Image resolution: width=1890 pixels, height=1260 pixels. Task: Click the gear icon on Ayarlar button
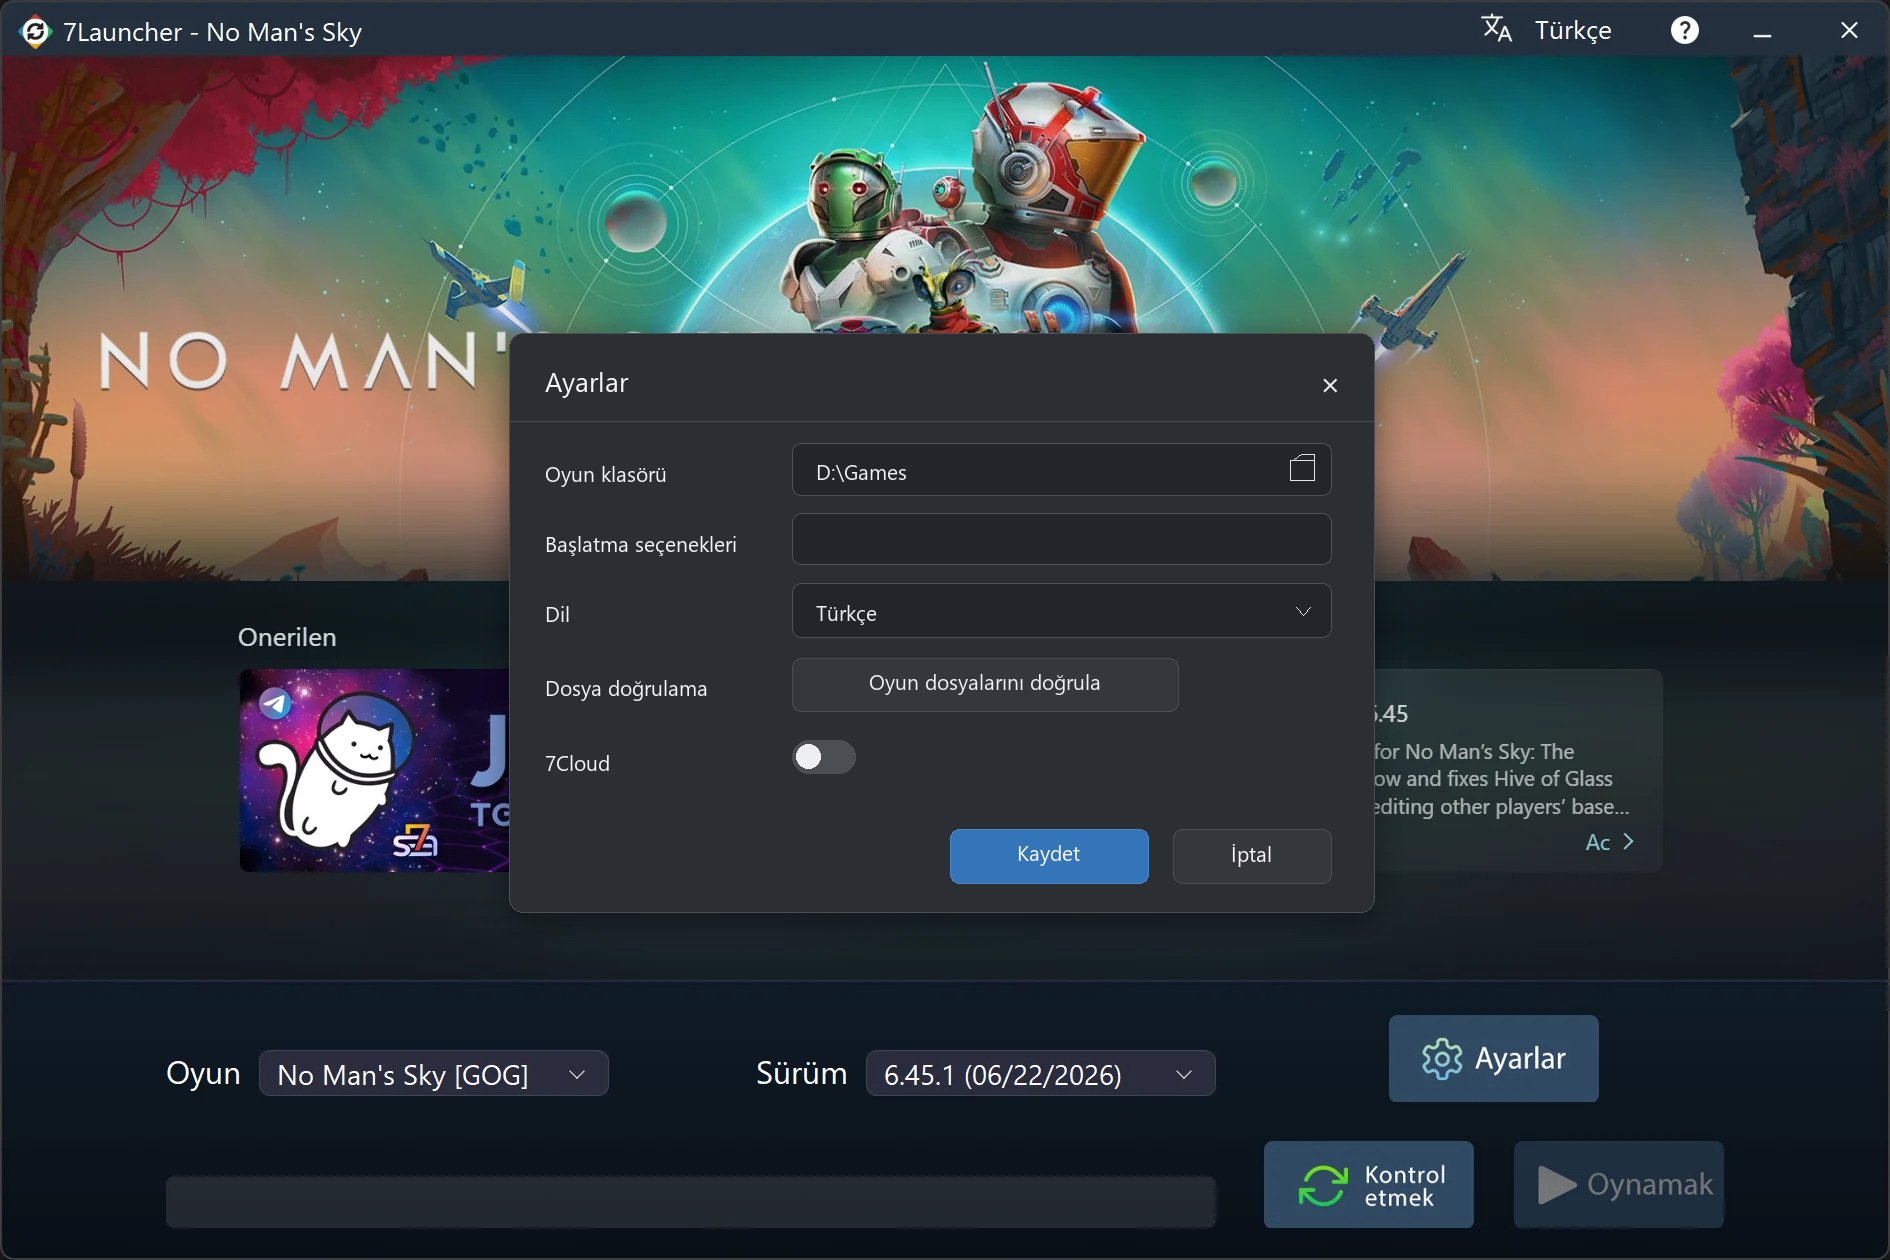click(1442, 1059)
